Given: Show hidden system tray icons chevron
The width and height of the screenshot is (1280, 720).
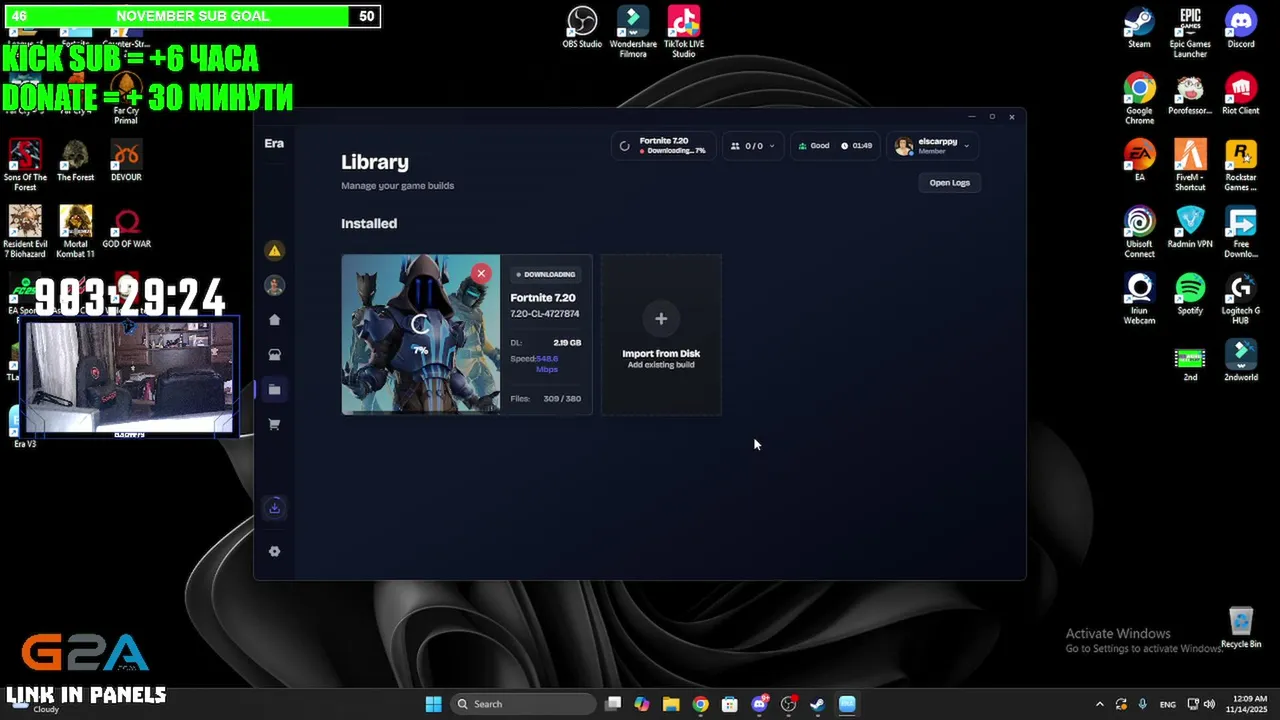Looking at the screenshot, I should pos(1100,704).
